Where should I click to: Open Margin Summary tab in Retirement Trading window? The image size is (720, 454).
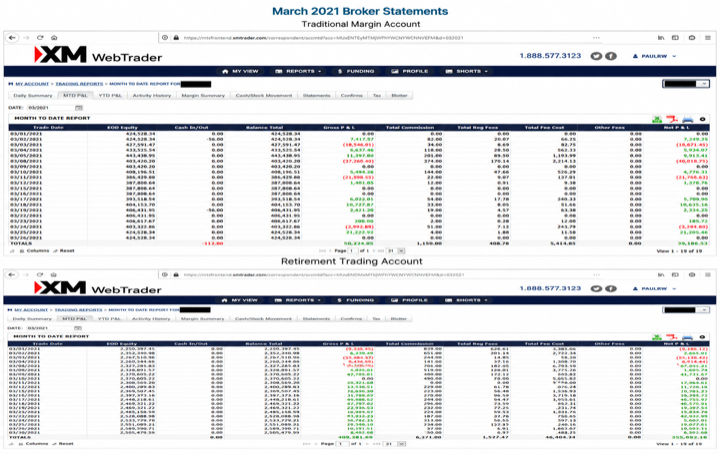tap(202, 319)
